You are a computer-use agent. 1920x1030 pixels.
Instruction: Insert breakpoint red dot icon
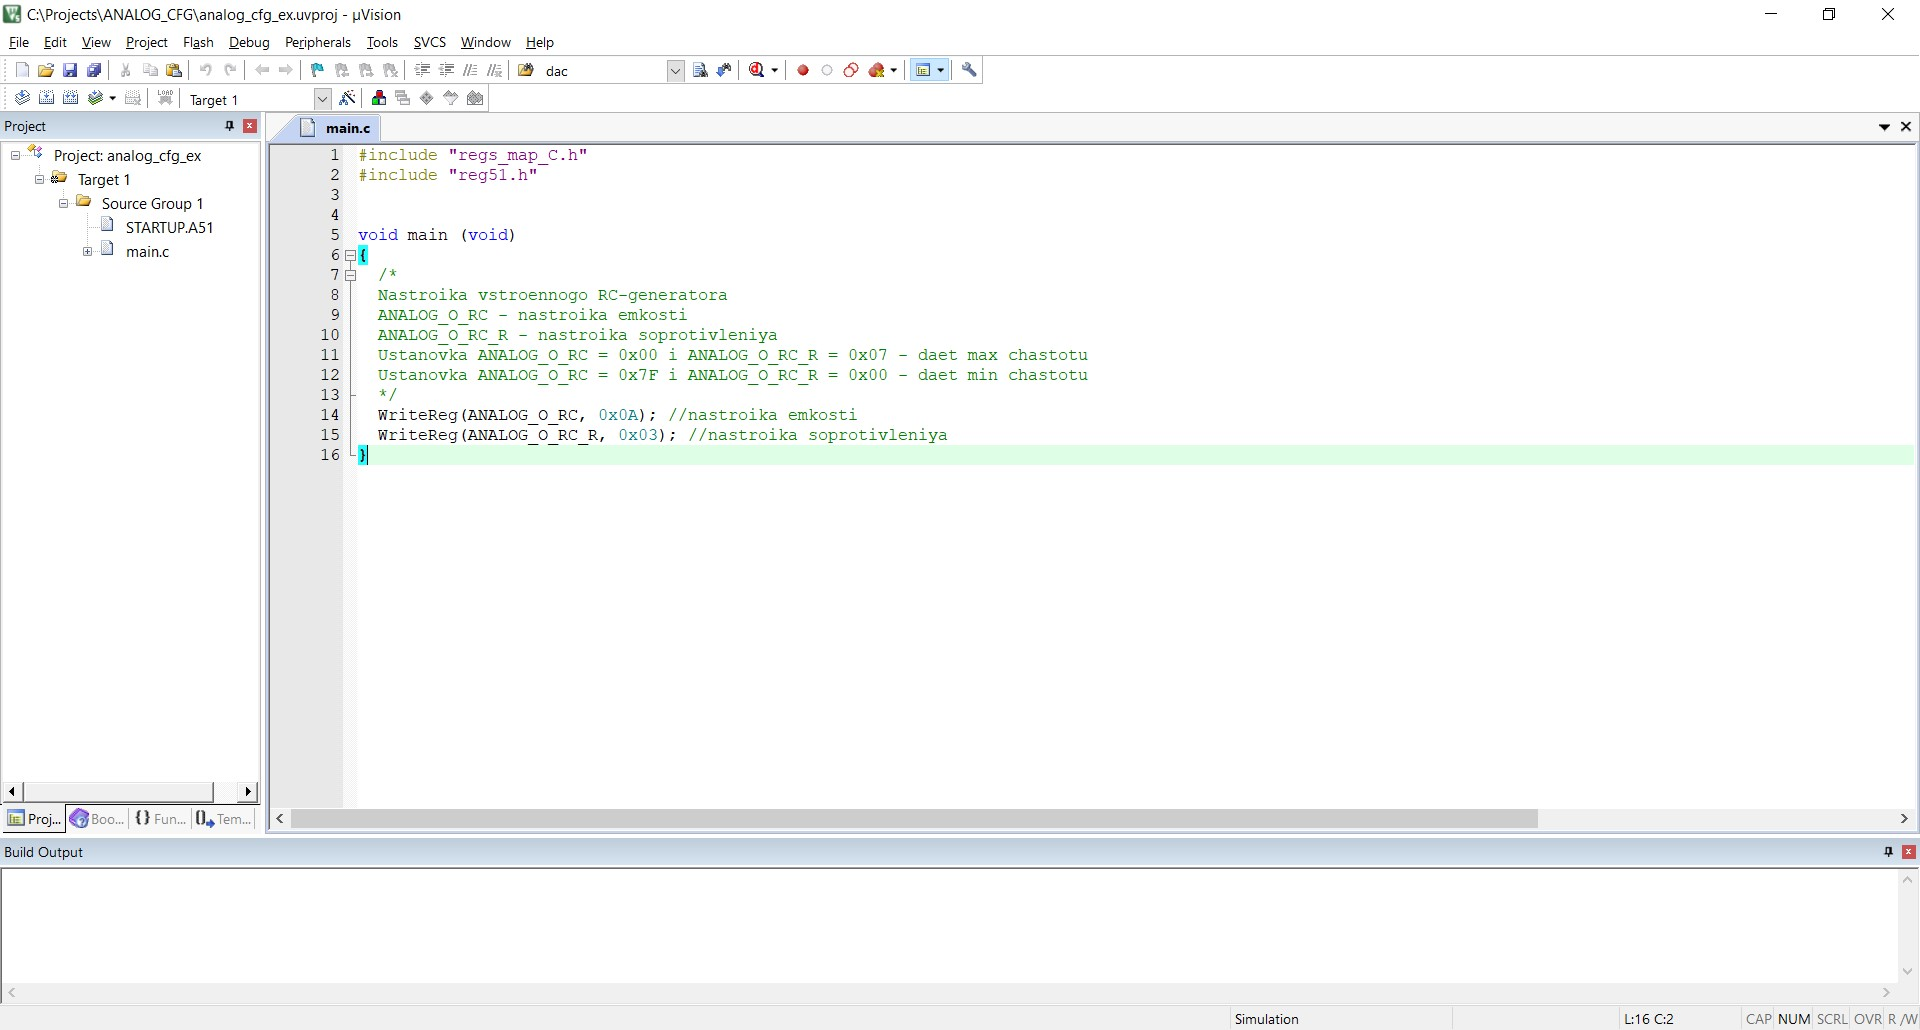803,70
